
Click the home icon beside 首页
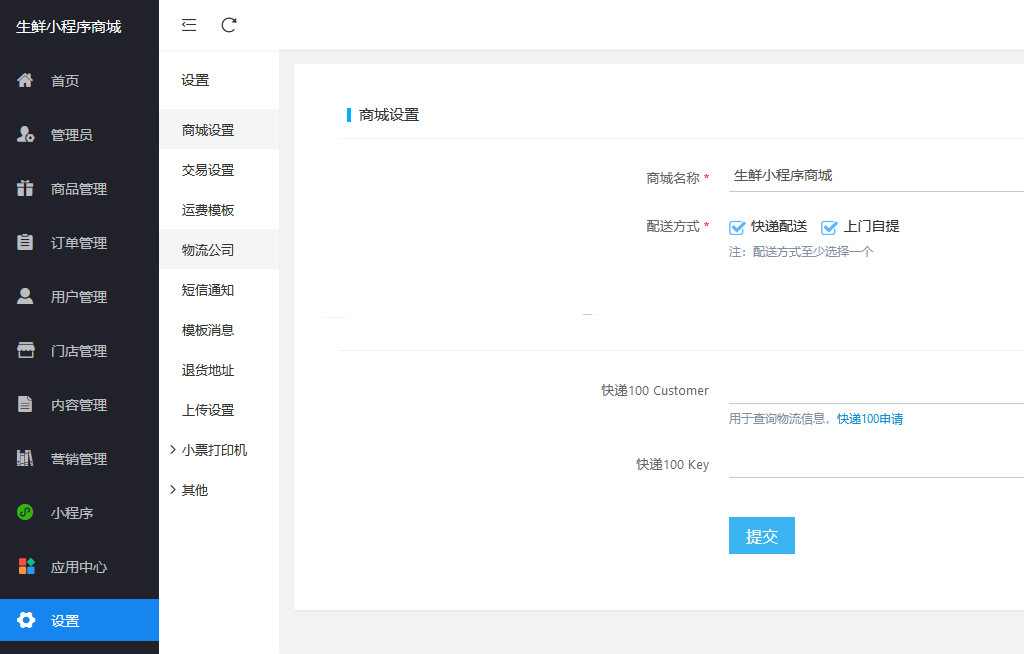26,81
